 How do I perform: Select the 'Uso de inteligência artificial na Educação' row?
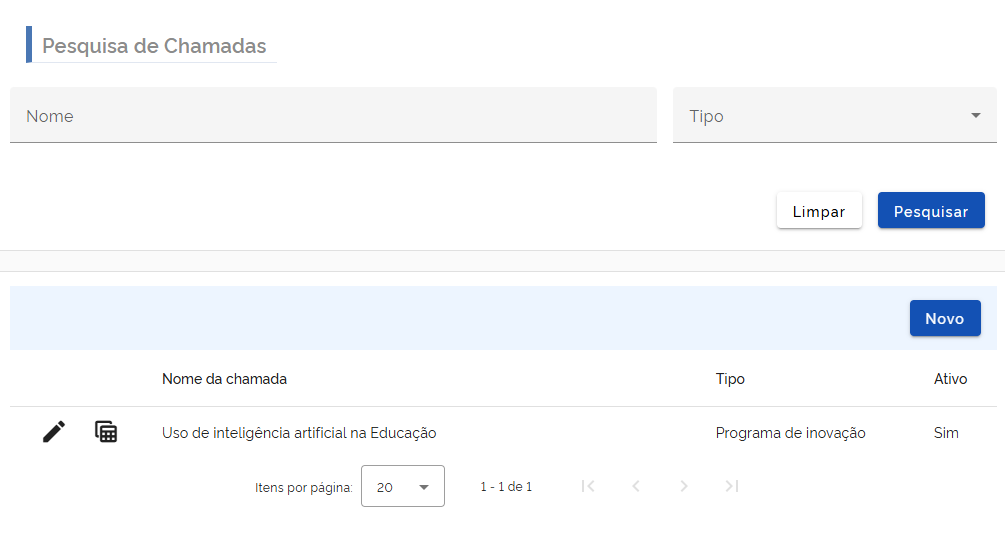pos(299,433)
